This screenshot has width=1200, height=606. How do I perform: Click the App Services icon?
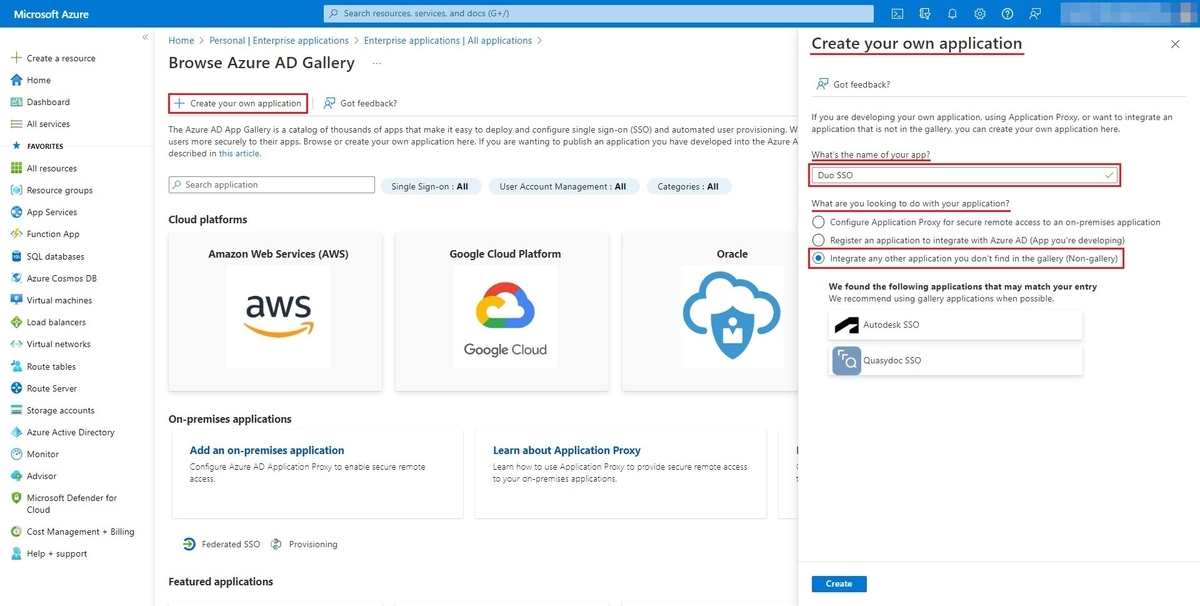click(16, 212)
